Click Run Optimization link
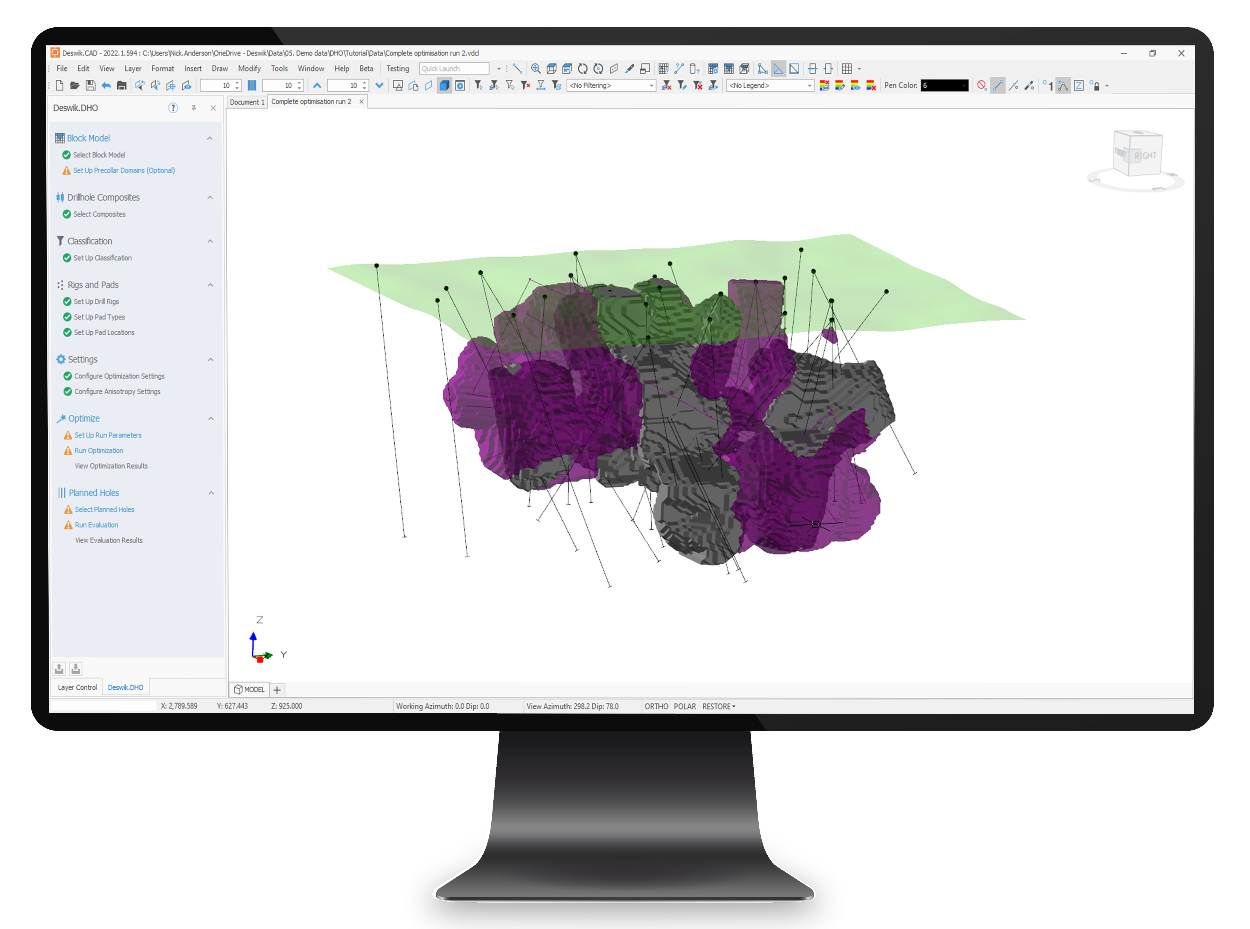This screenshot has width=1250, height=929. pos(99,450)
